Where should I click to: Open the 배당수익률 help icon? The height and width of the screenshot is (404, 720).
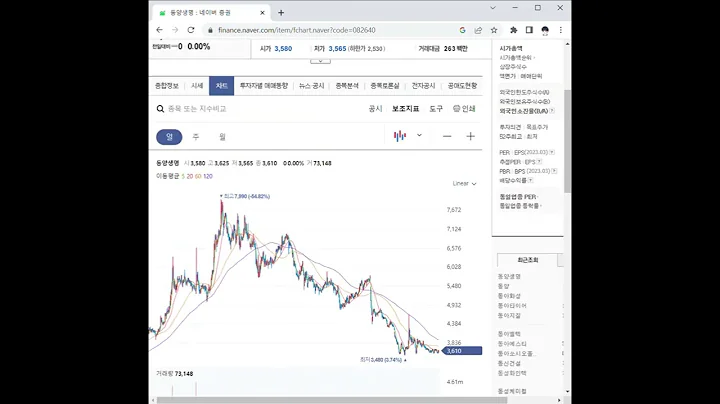(x=530, y=180)
